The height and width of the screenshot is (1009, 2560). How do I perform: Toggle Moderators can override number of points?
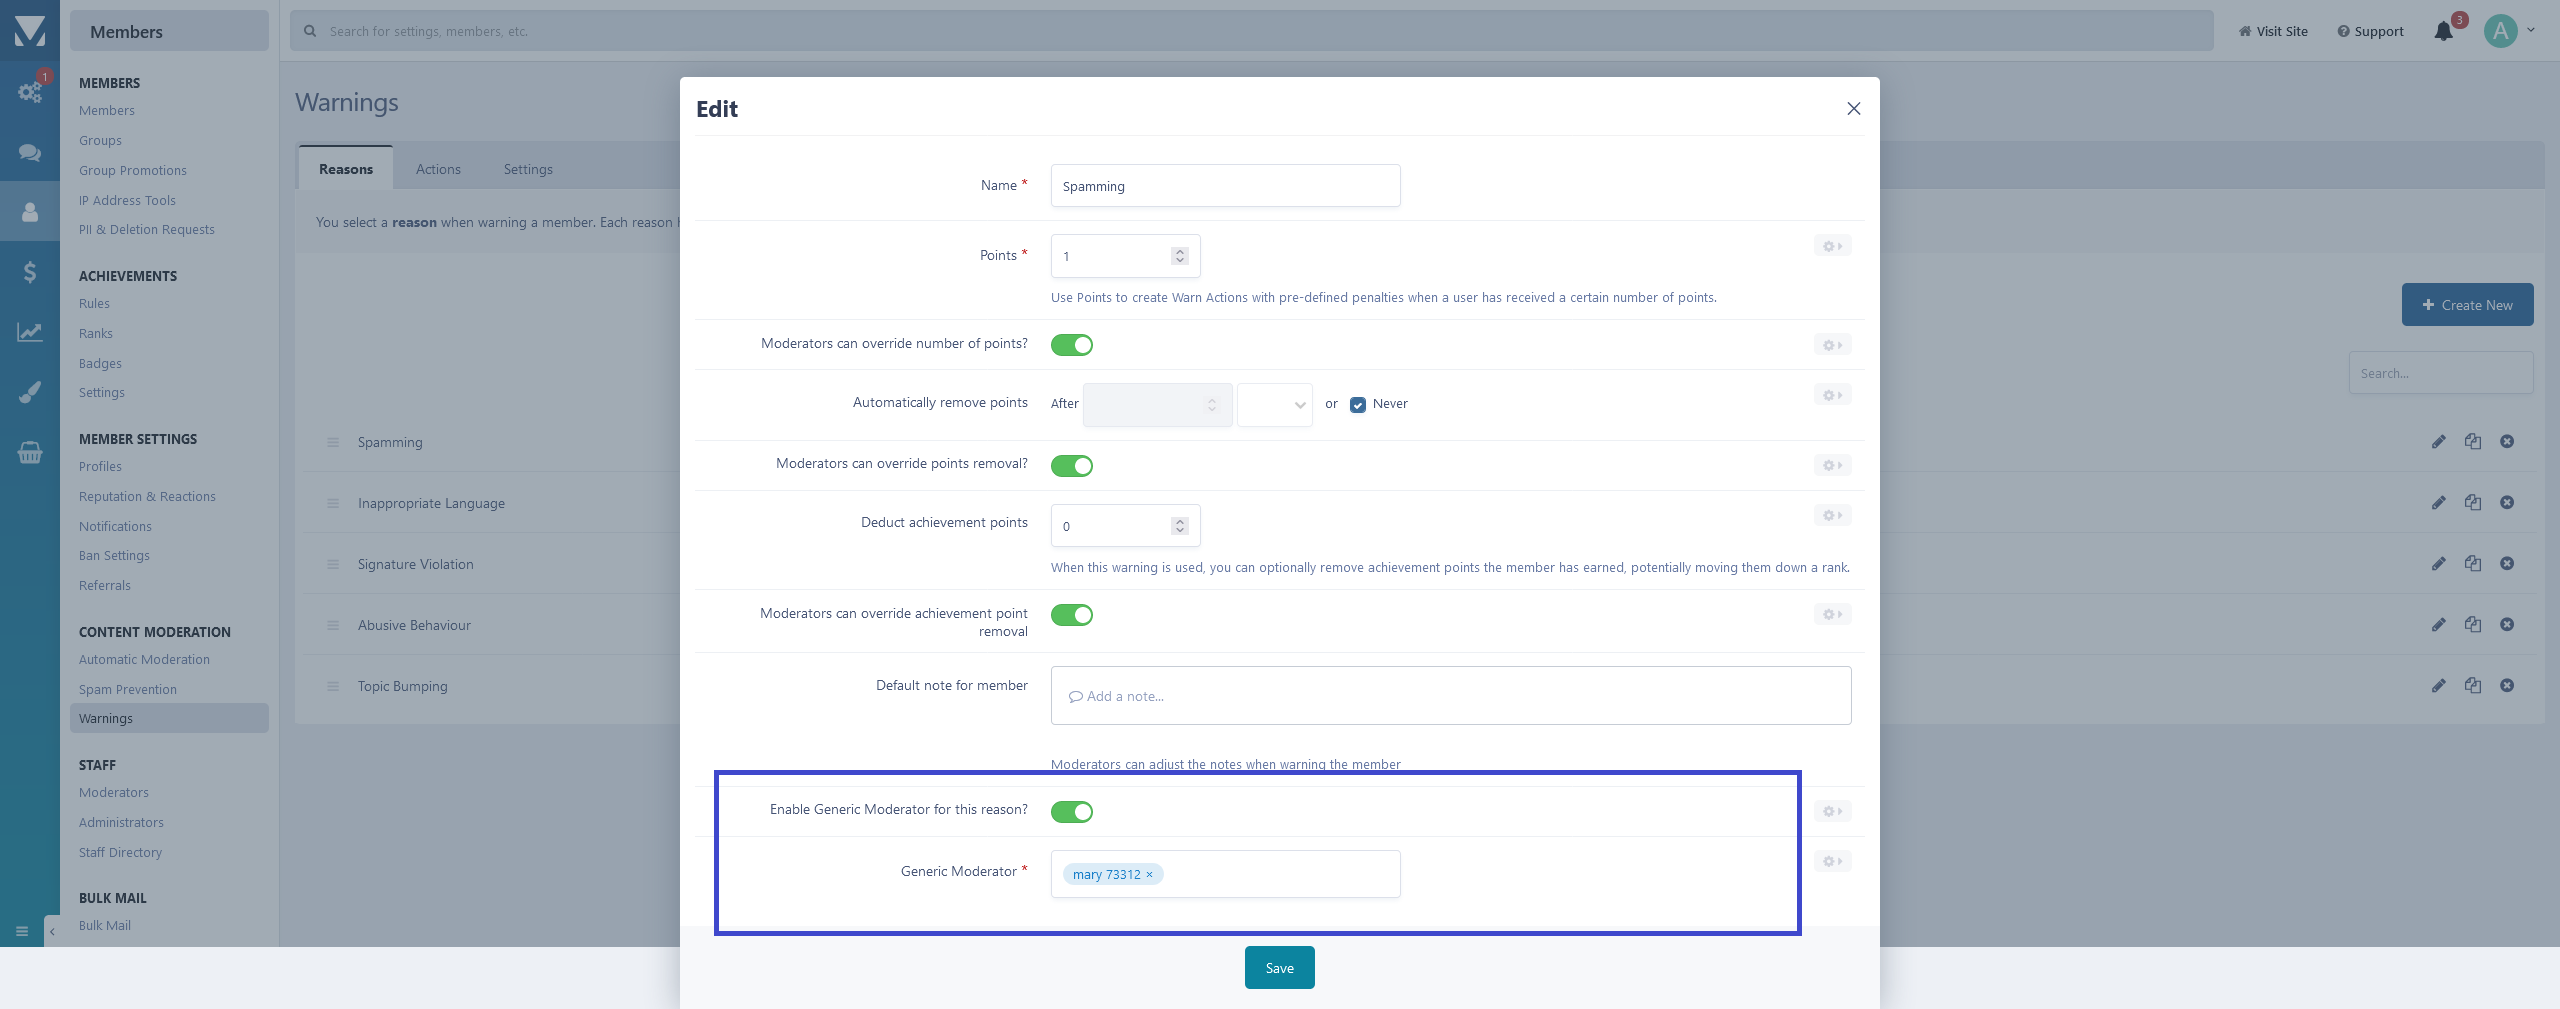click(1071, 345)
